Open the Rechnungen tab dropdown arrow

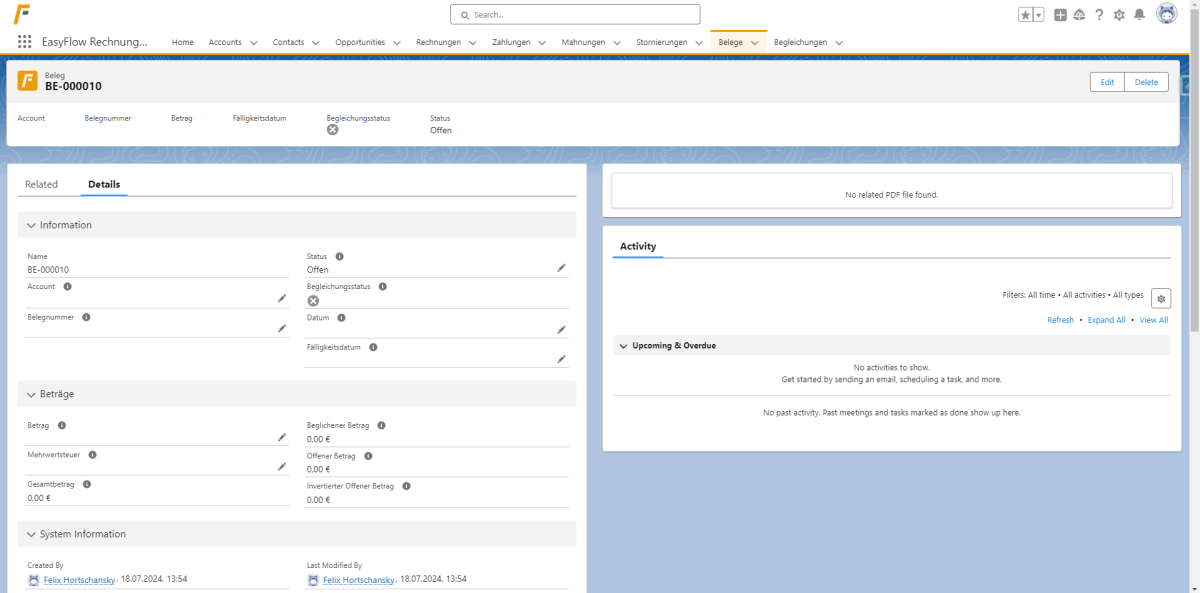(478, 43)
